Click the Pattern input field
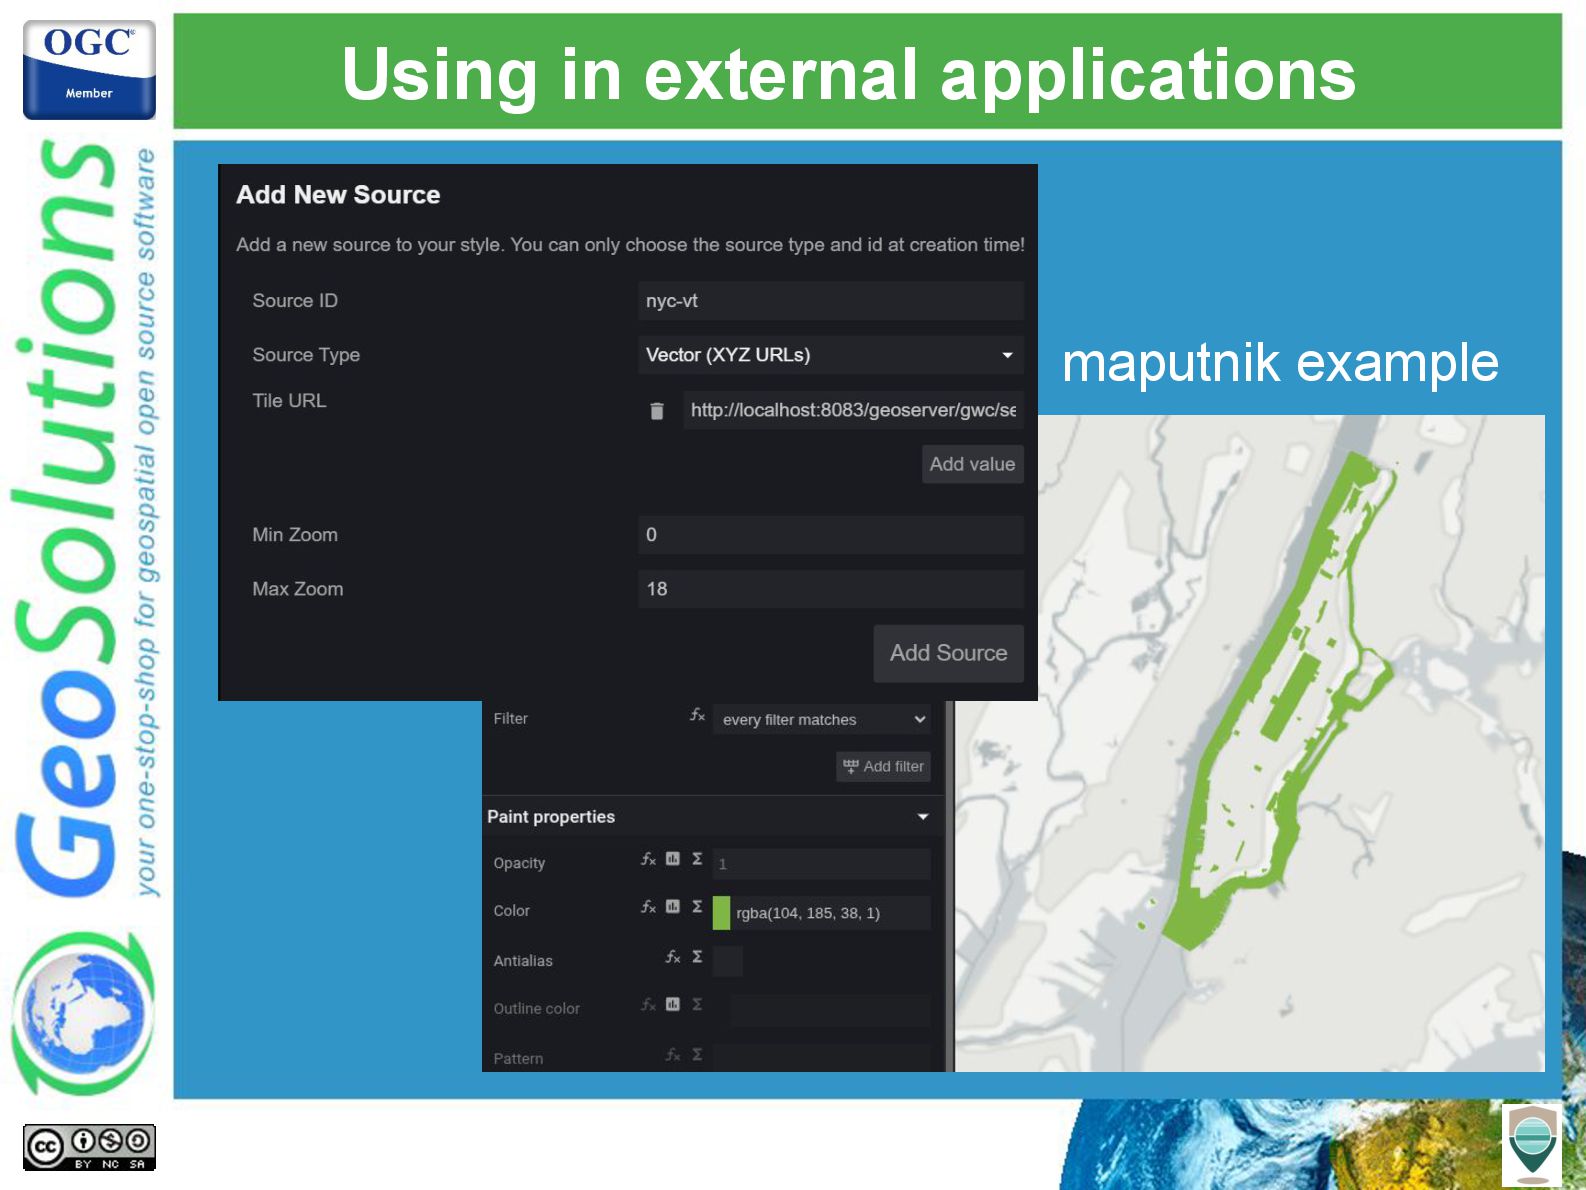Image resolution: width=1586 pixels, height=1190 pixels. [x=822, y=1056]
